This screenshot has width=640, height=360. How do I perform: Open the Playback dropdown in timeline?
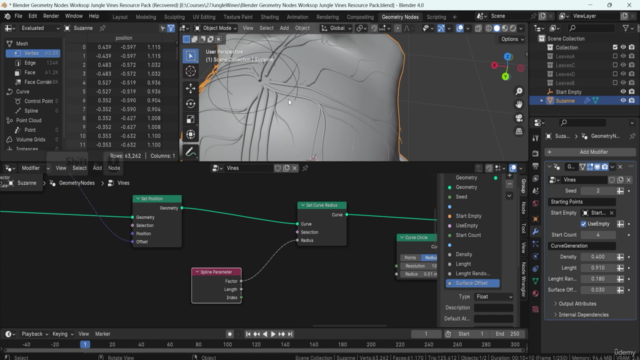pos(34,334)
